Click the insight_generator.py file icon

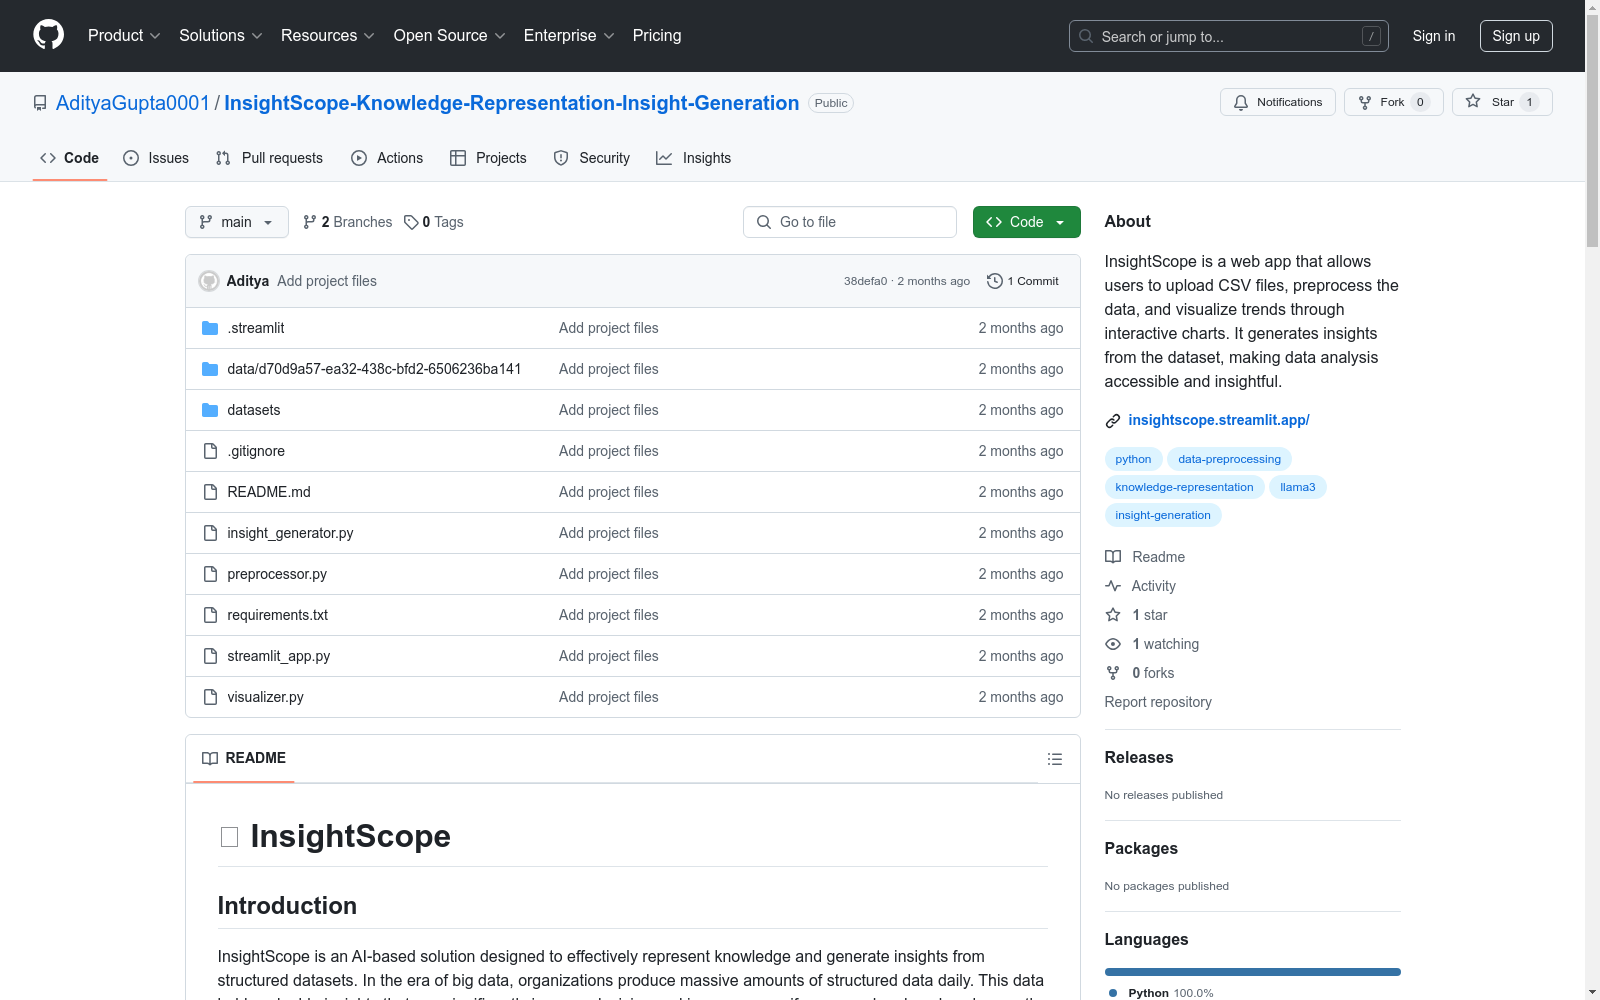(x=210, y=533)
